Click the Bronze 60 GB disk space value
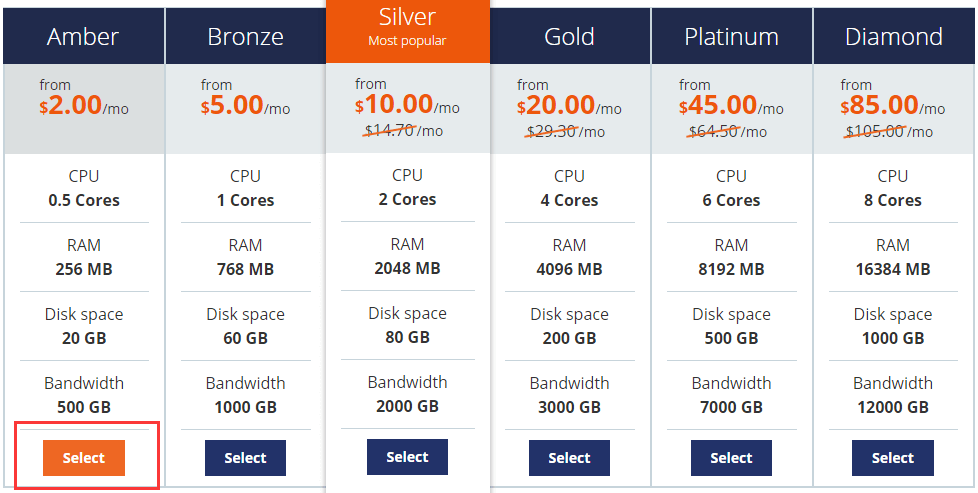 [245, 338]
